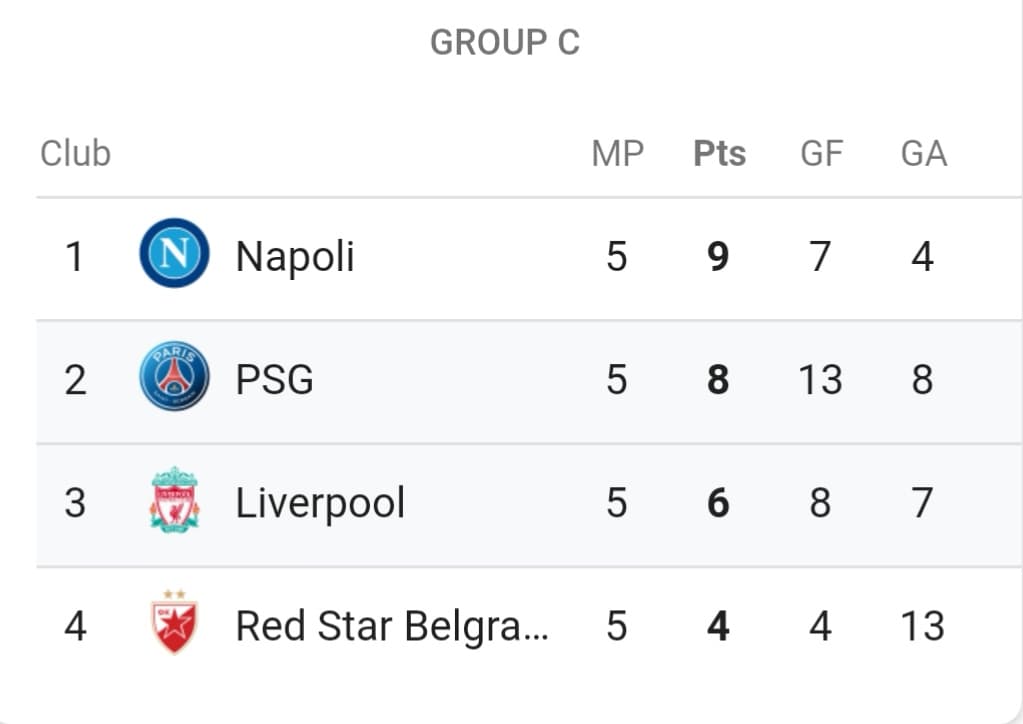Click the Liverpool club crest icon
1023x724 pixels.
pyautogui.click(x=174, y=500)
